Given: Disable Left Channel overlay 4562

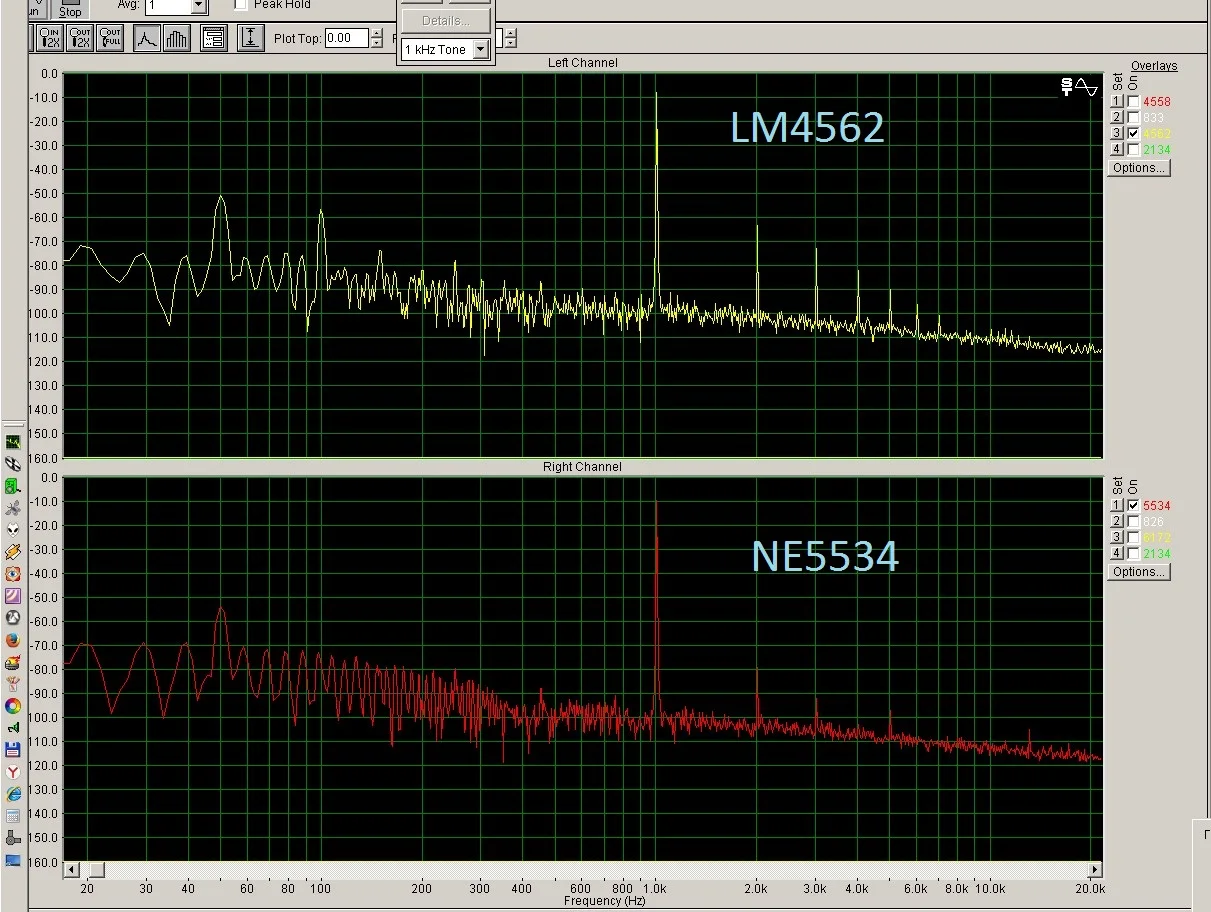Looking at the screenshot, I should (x=1133, y=133).
